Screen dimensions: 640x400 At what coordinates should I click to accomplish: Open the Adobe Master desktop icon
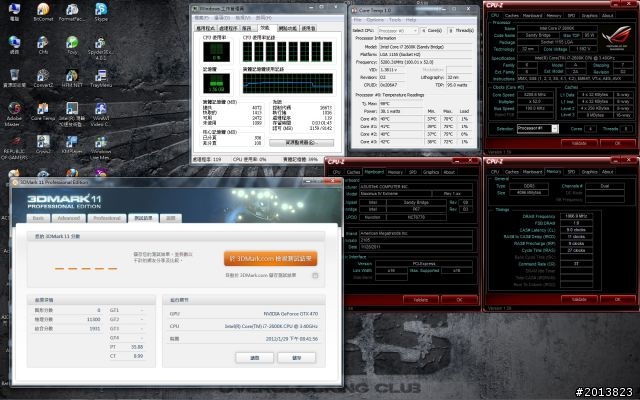tap(14, 114)
